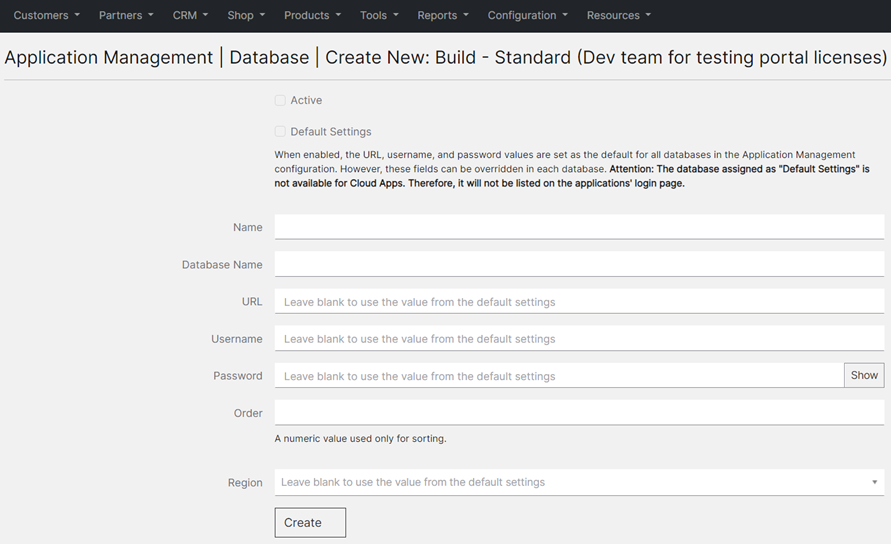
Task: Open the Shop dropdown menu
Action: [x=246, y=15]
